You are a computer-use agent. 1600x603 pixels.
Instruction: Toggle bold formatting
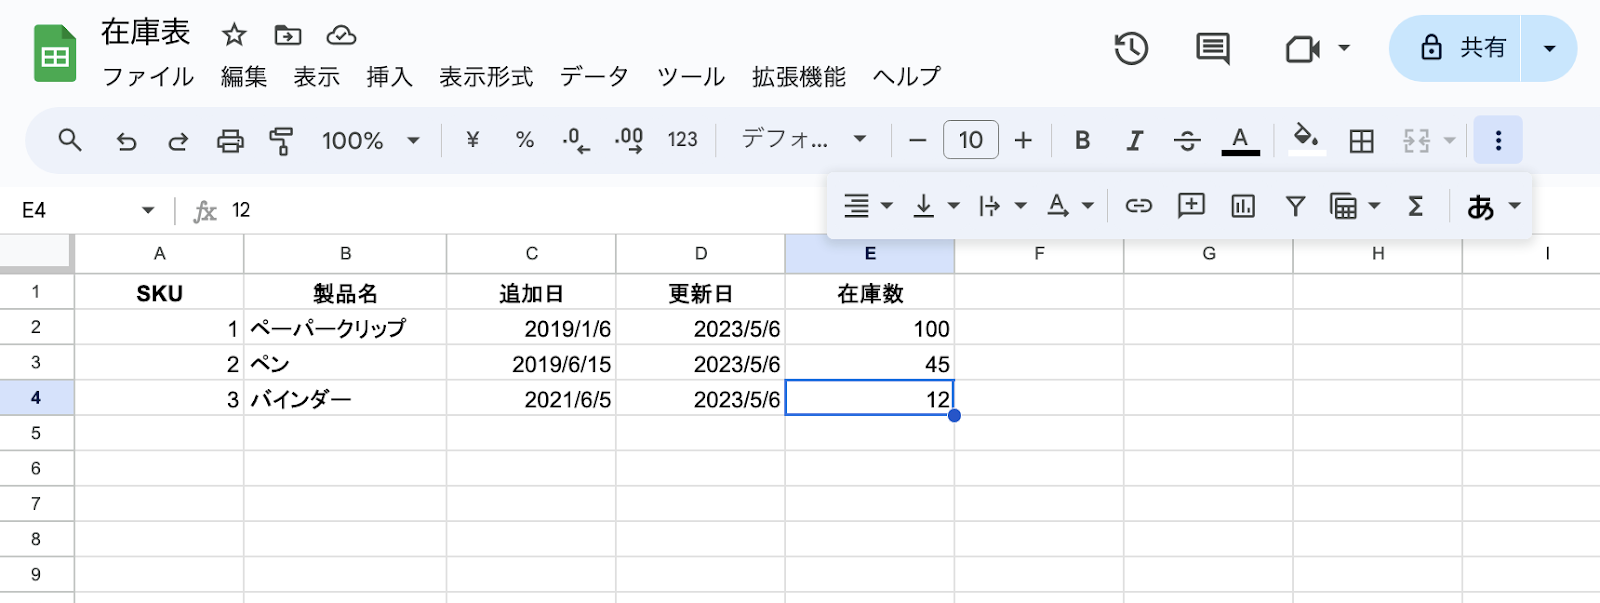1082,141
